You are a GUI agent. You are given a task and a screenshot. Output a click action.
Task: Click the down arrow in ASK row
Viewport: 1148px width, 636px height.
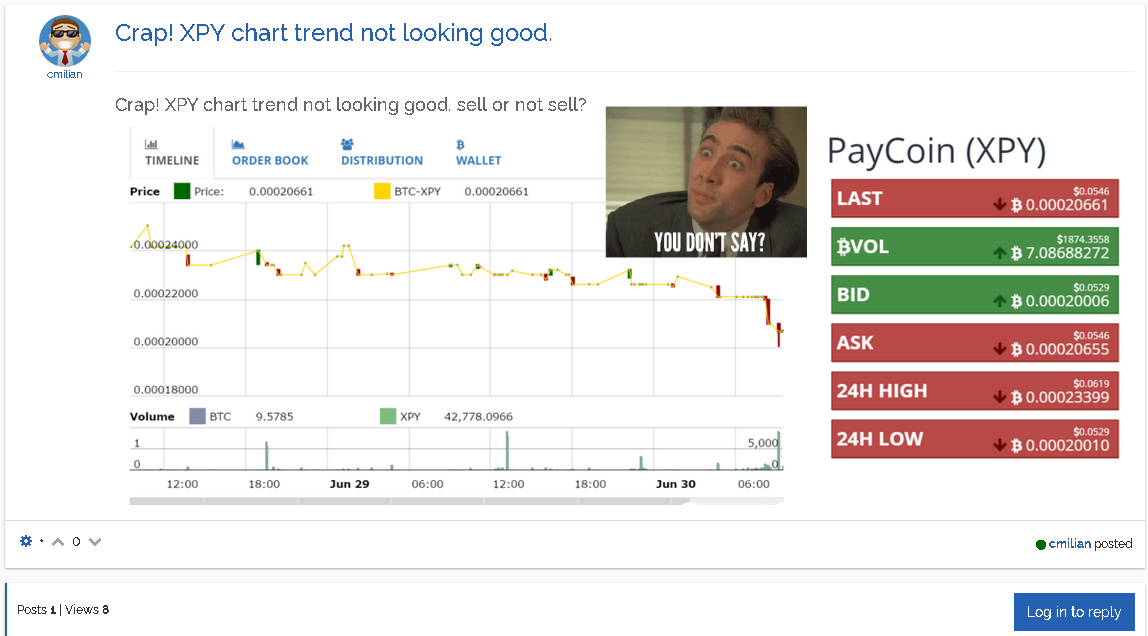[x=999, y=349]
